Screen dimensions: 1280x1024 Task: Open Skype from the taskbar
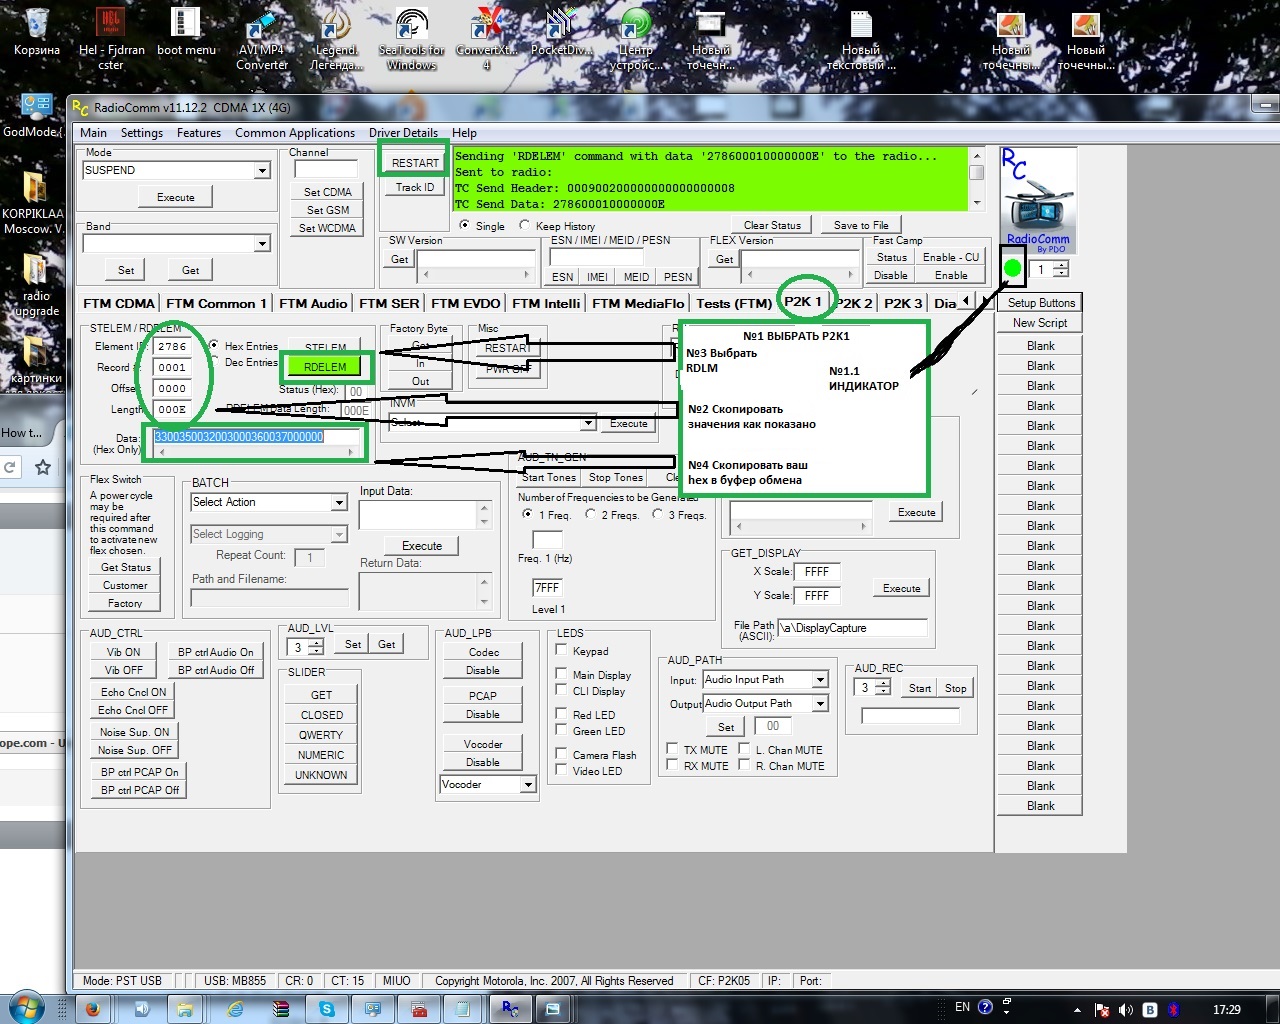[x=327, y=1009]
